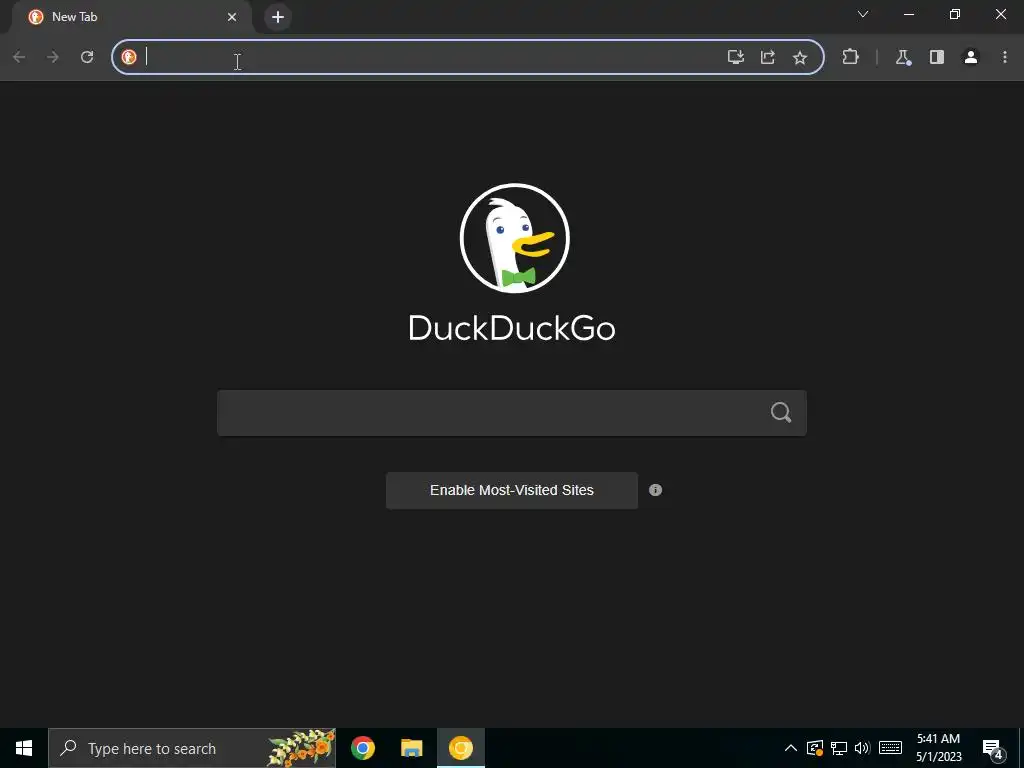Click the Chrome Canary taskbar icon
Screen dimensions: 1024x768
461,748
